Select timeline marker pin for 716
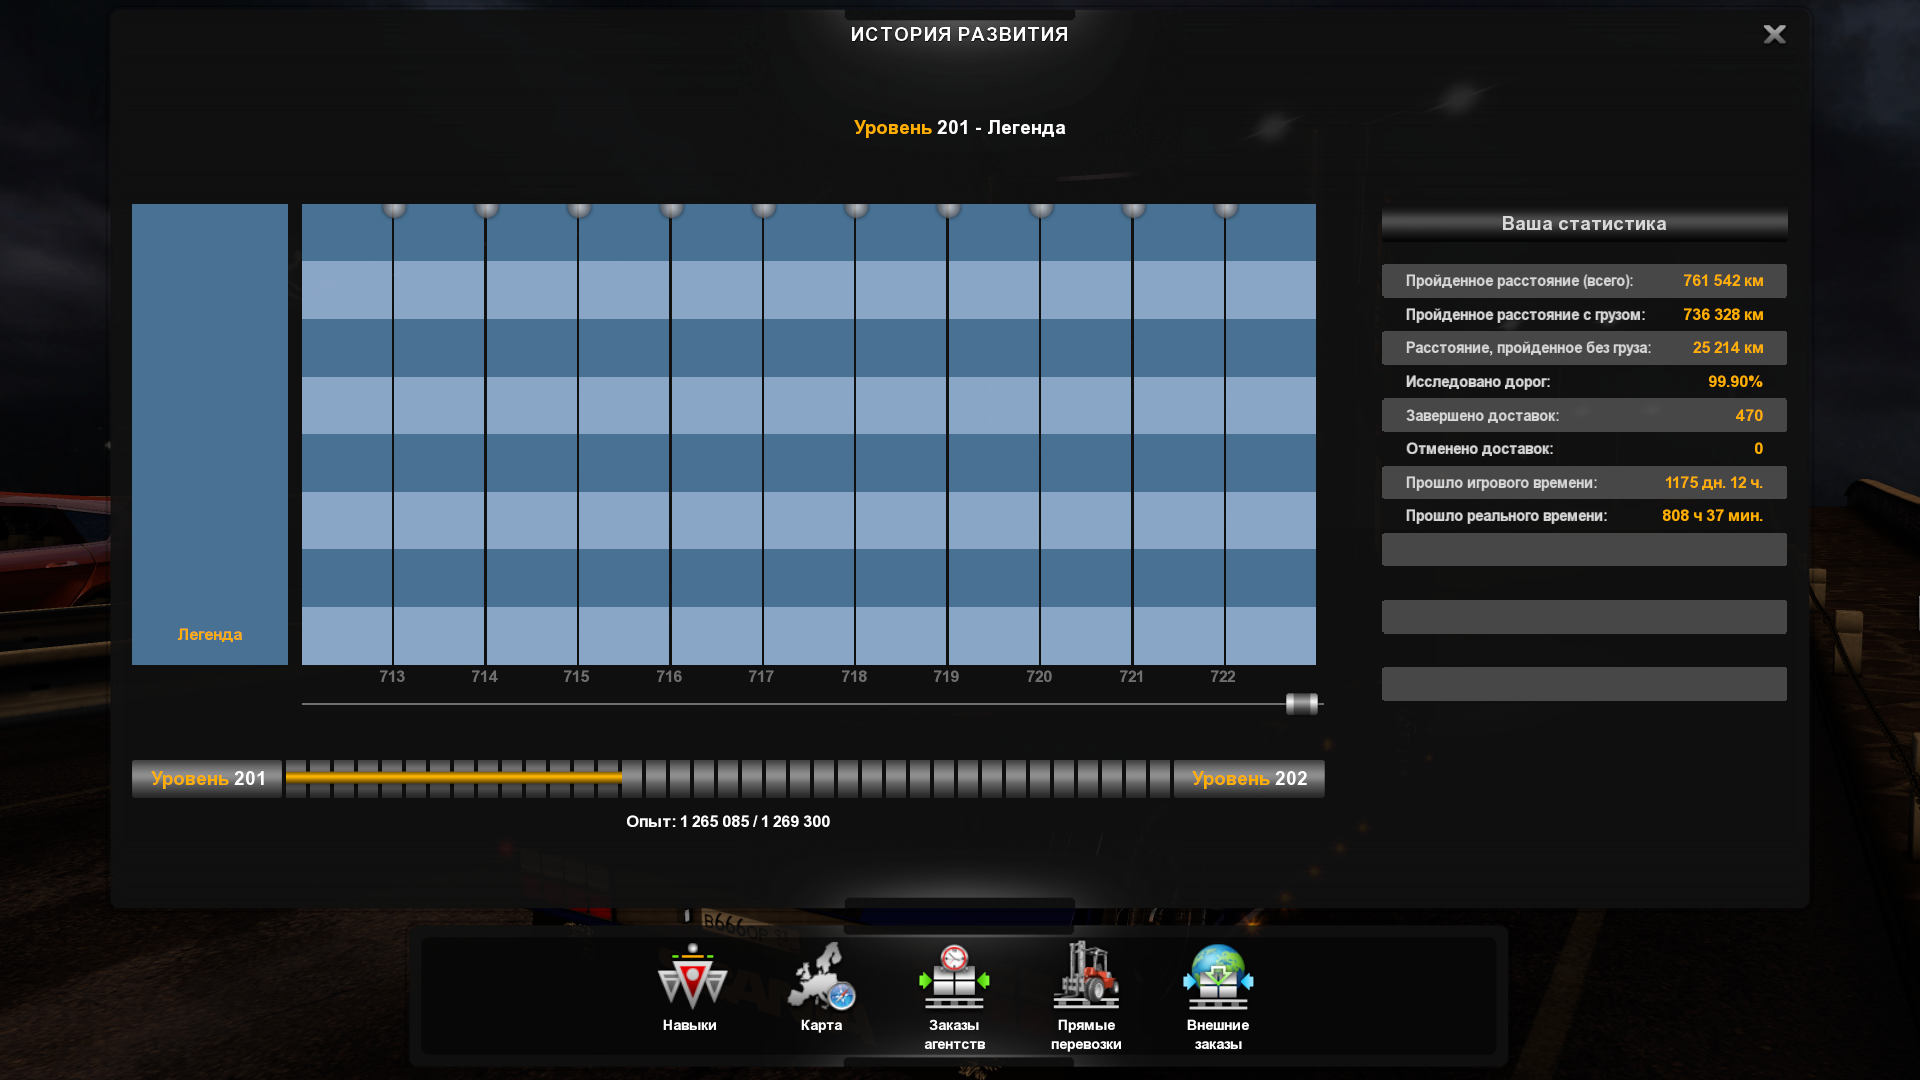This screenshot has width=1920, height=1080. click(672, 209)
